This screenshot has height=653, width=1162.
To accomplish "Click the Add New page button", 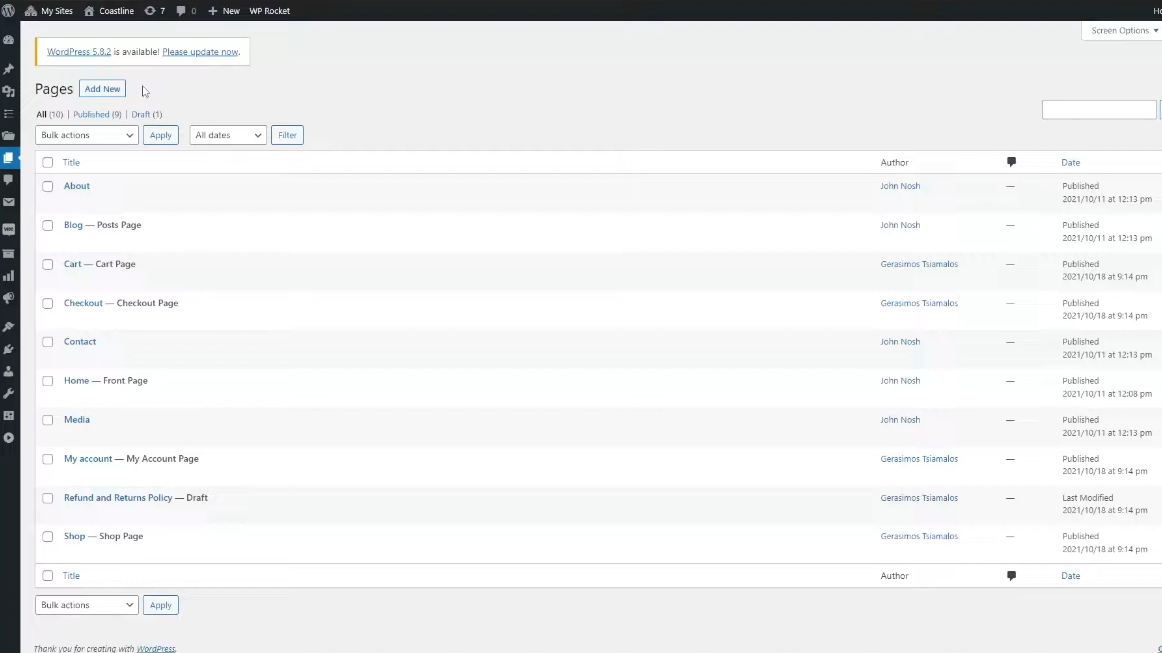I will pos(102,89).
